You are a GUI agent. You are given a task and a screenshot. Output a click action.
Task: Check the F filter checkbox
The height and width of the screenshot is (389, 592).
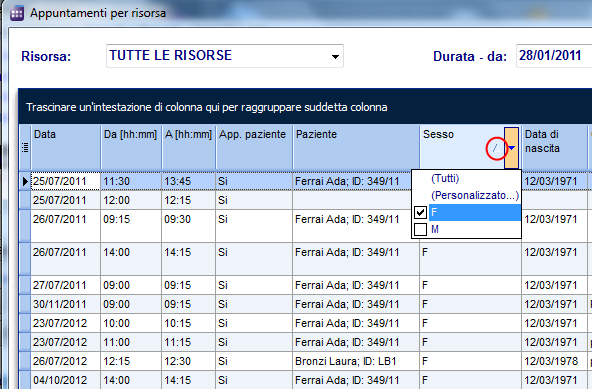pos(420,212)
